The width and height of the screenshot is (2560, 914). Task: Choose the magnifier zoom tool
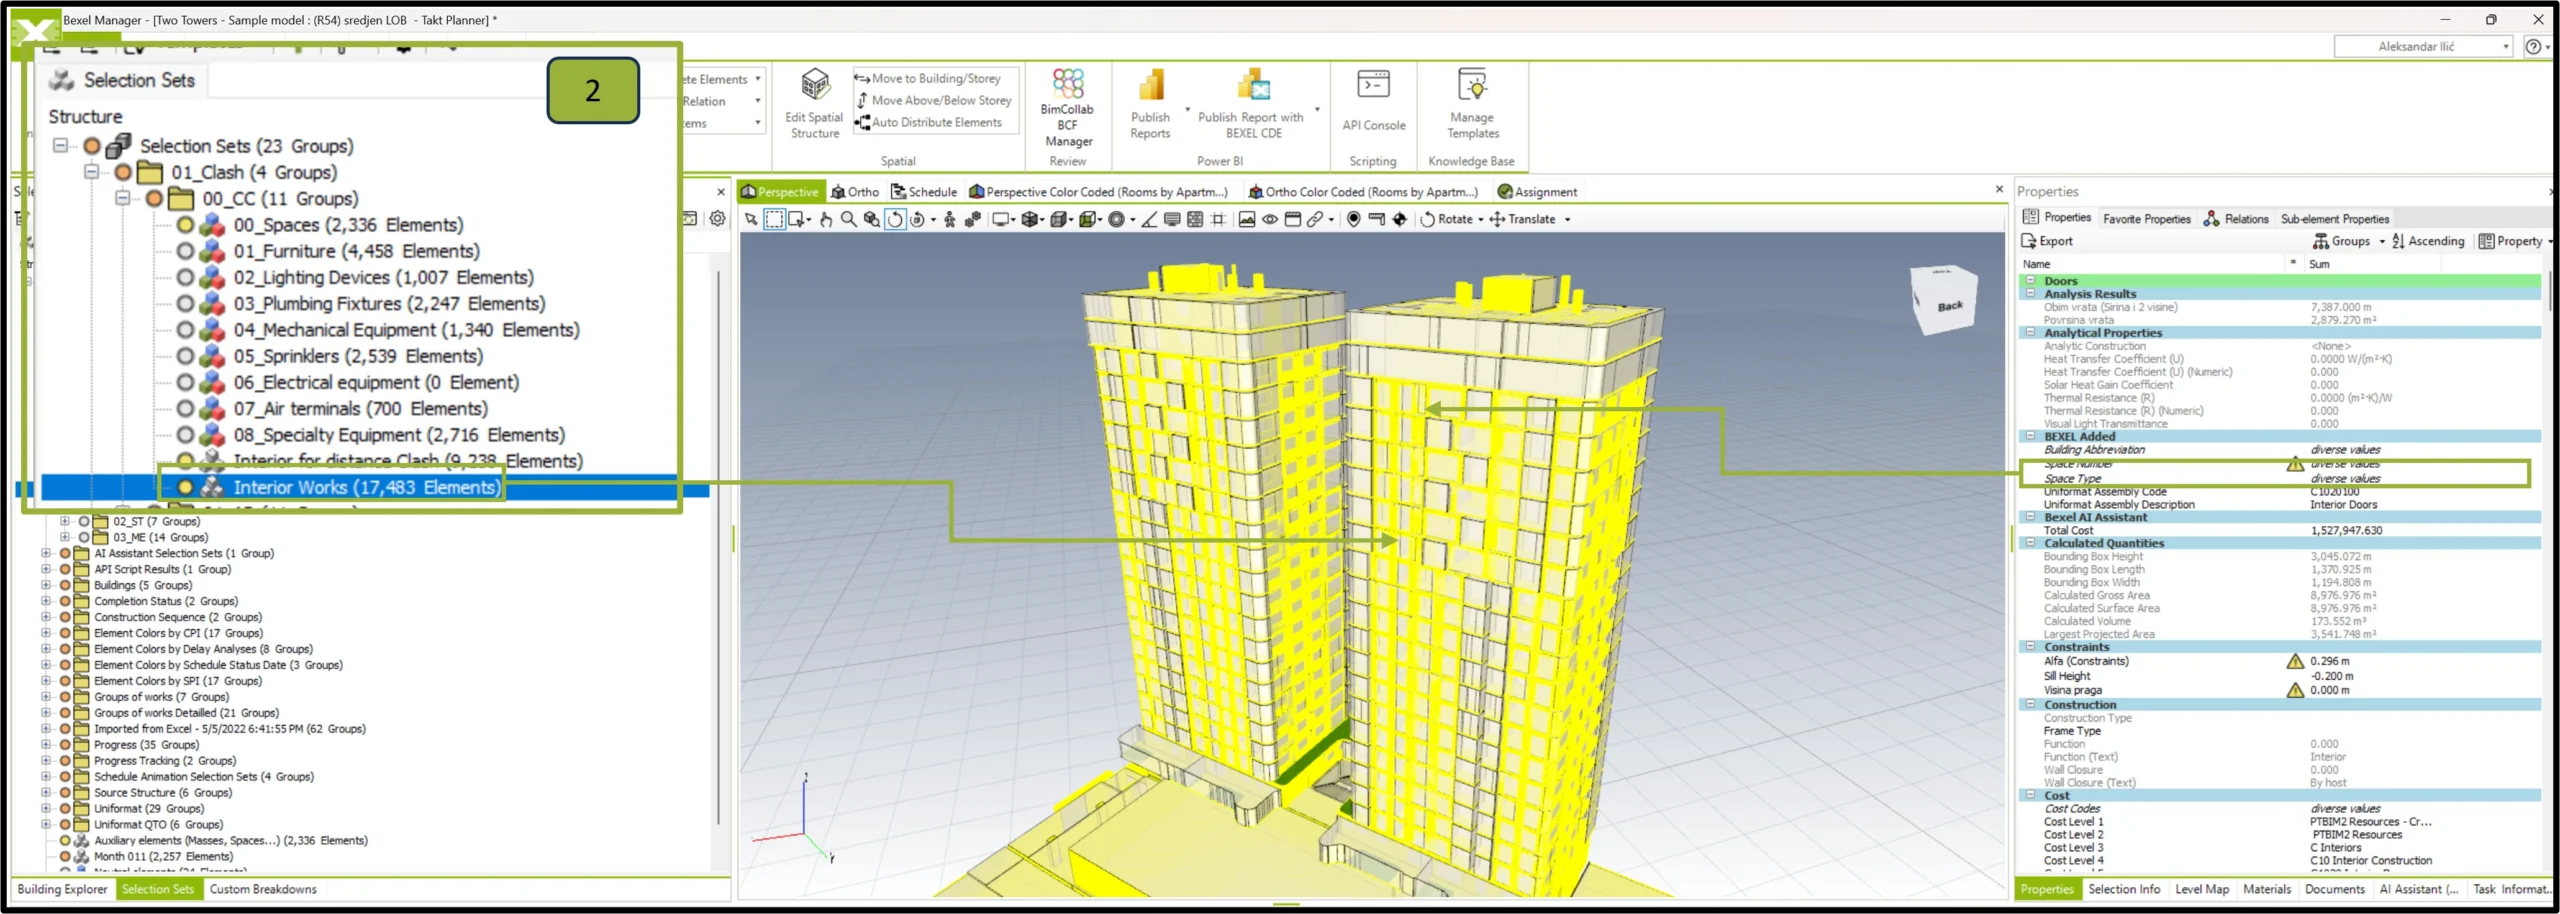pyautogui.click(x=848, y=219)
